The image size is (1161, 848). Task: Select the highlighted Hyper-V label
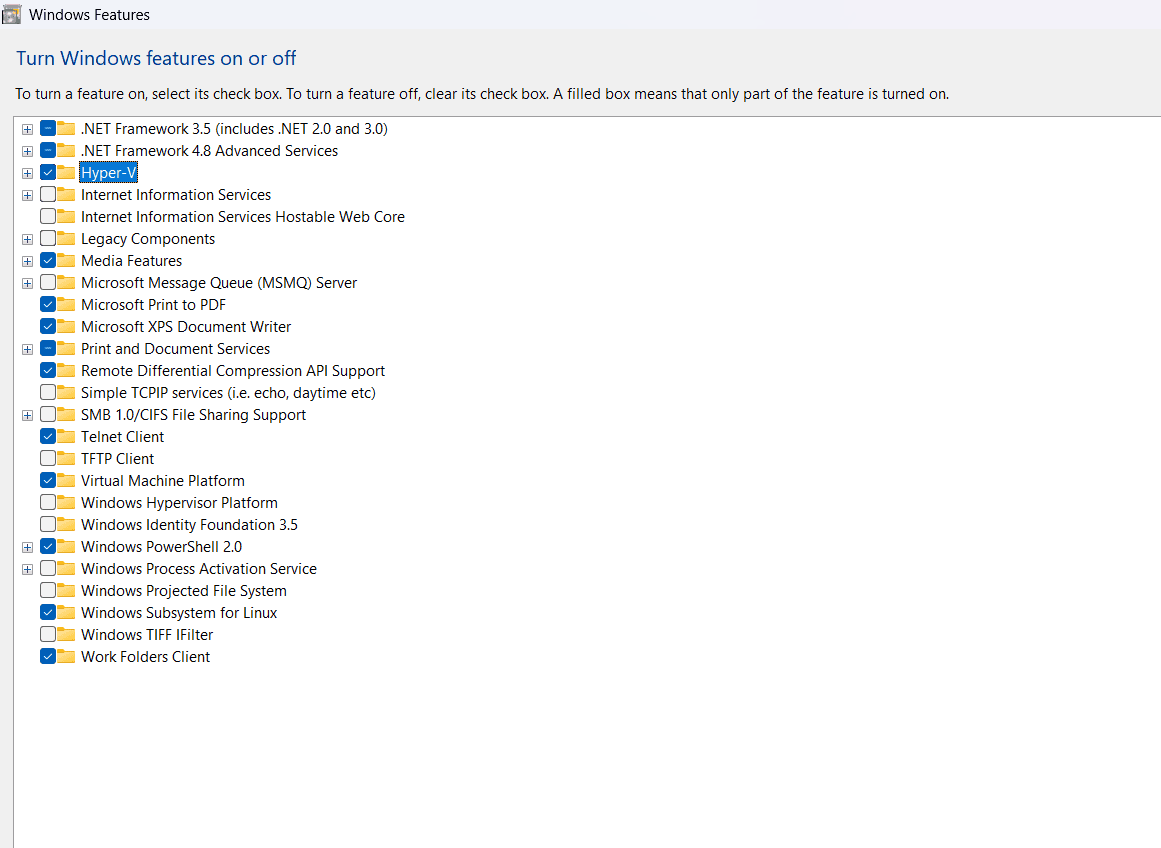coord(109,173)
